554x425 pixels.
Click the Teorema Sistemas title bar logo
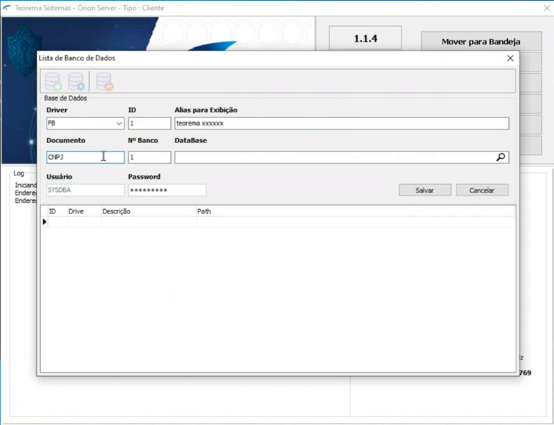click(7, 8)
